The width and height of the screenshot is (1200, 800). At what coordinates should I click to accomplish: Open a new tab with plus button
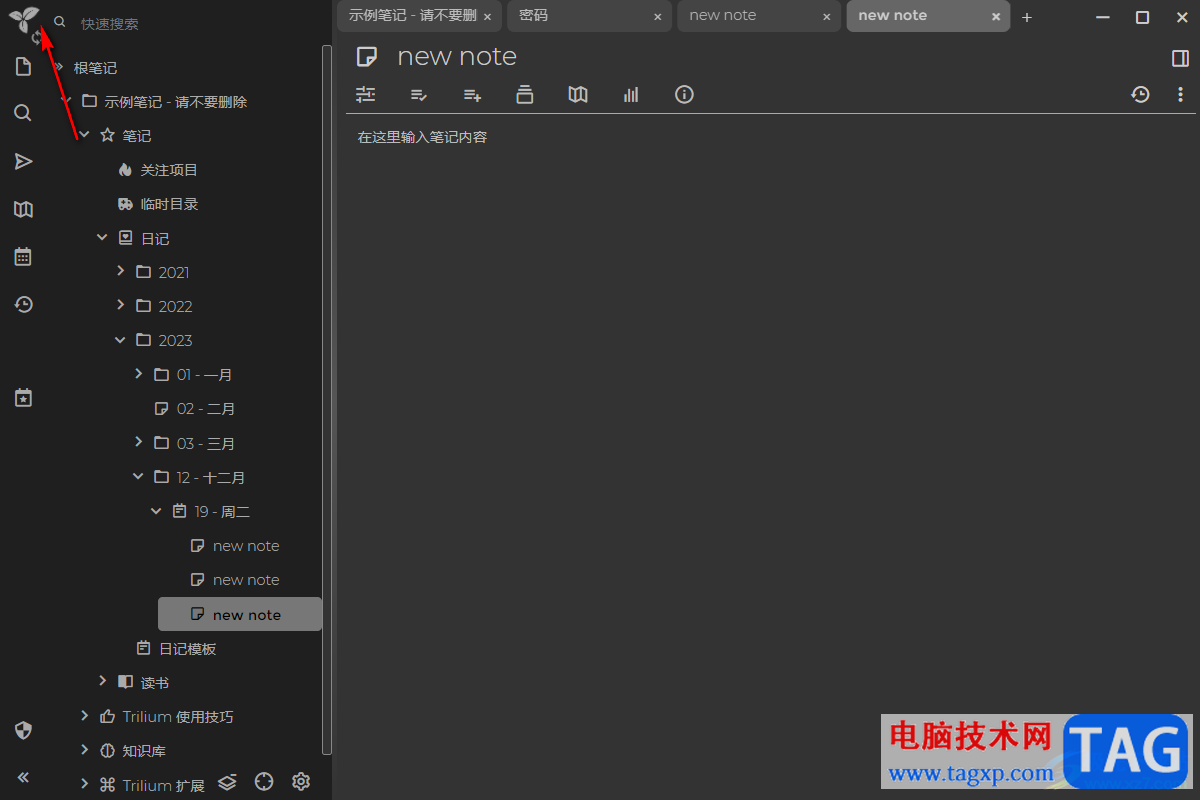pos(1026,17)
